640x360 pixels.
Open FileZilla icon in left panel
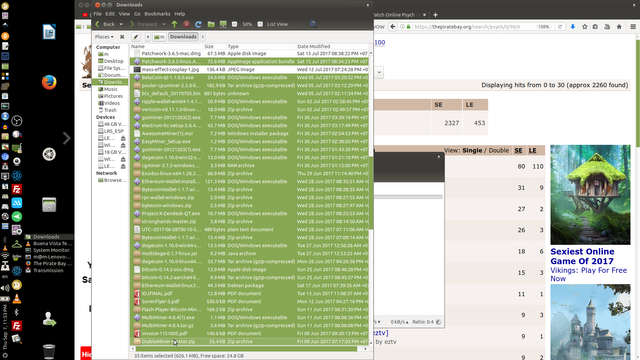pyautogui.click(x=17, y=189)
